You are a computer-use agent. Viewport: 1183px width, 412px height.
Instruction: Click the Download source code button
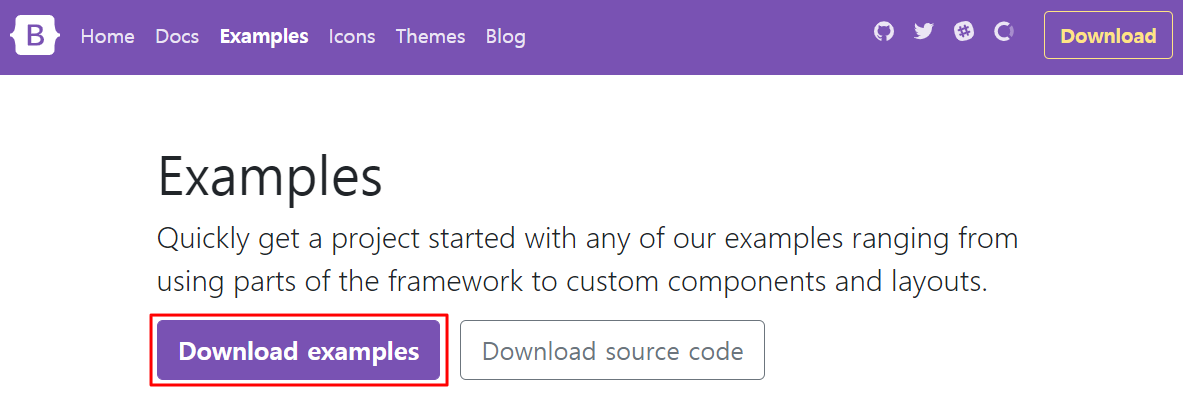pos(612,351)
